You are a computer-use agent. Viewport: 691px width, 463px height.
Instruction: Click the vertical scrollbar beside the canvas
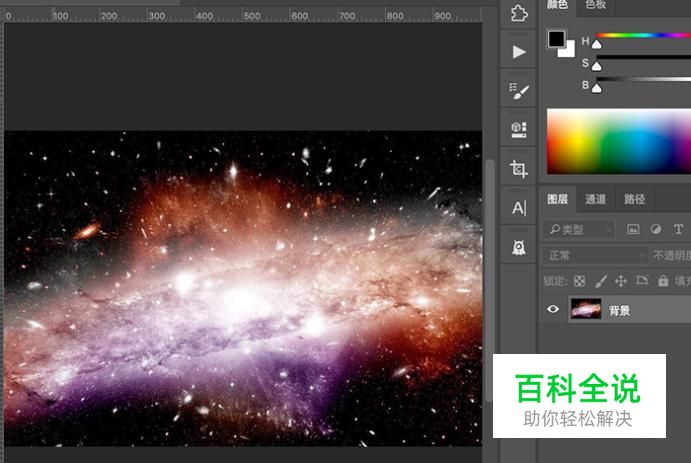[489, 282]
